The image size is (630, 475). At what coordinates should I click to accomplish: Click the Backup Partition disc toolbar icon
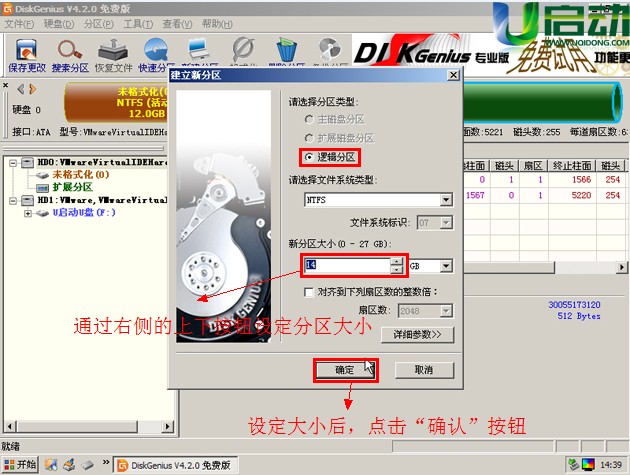pos(330,51)
